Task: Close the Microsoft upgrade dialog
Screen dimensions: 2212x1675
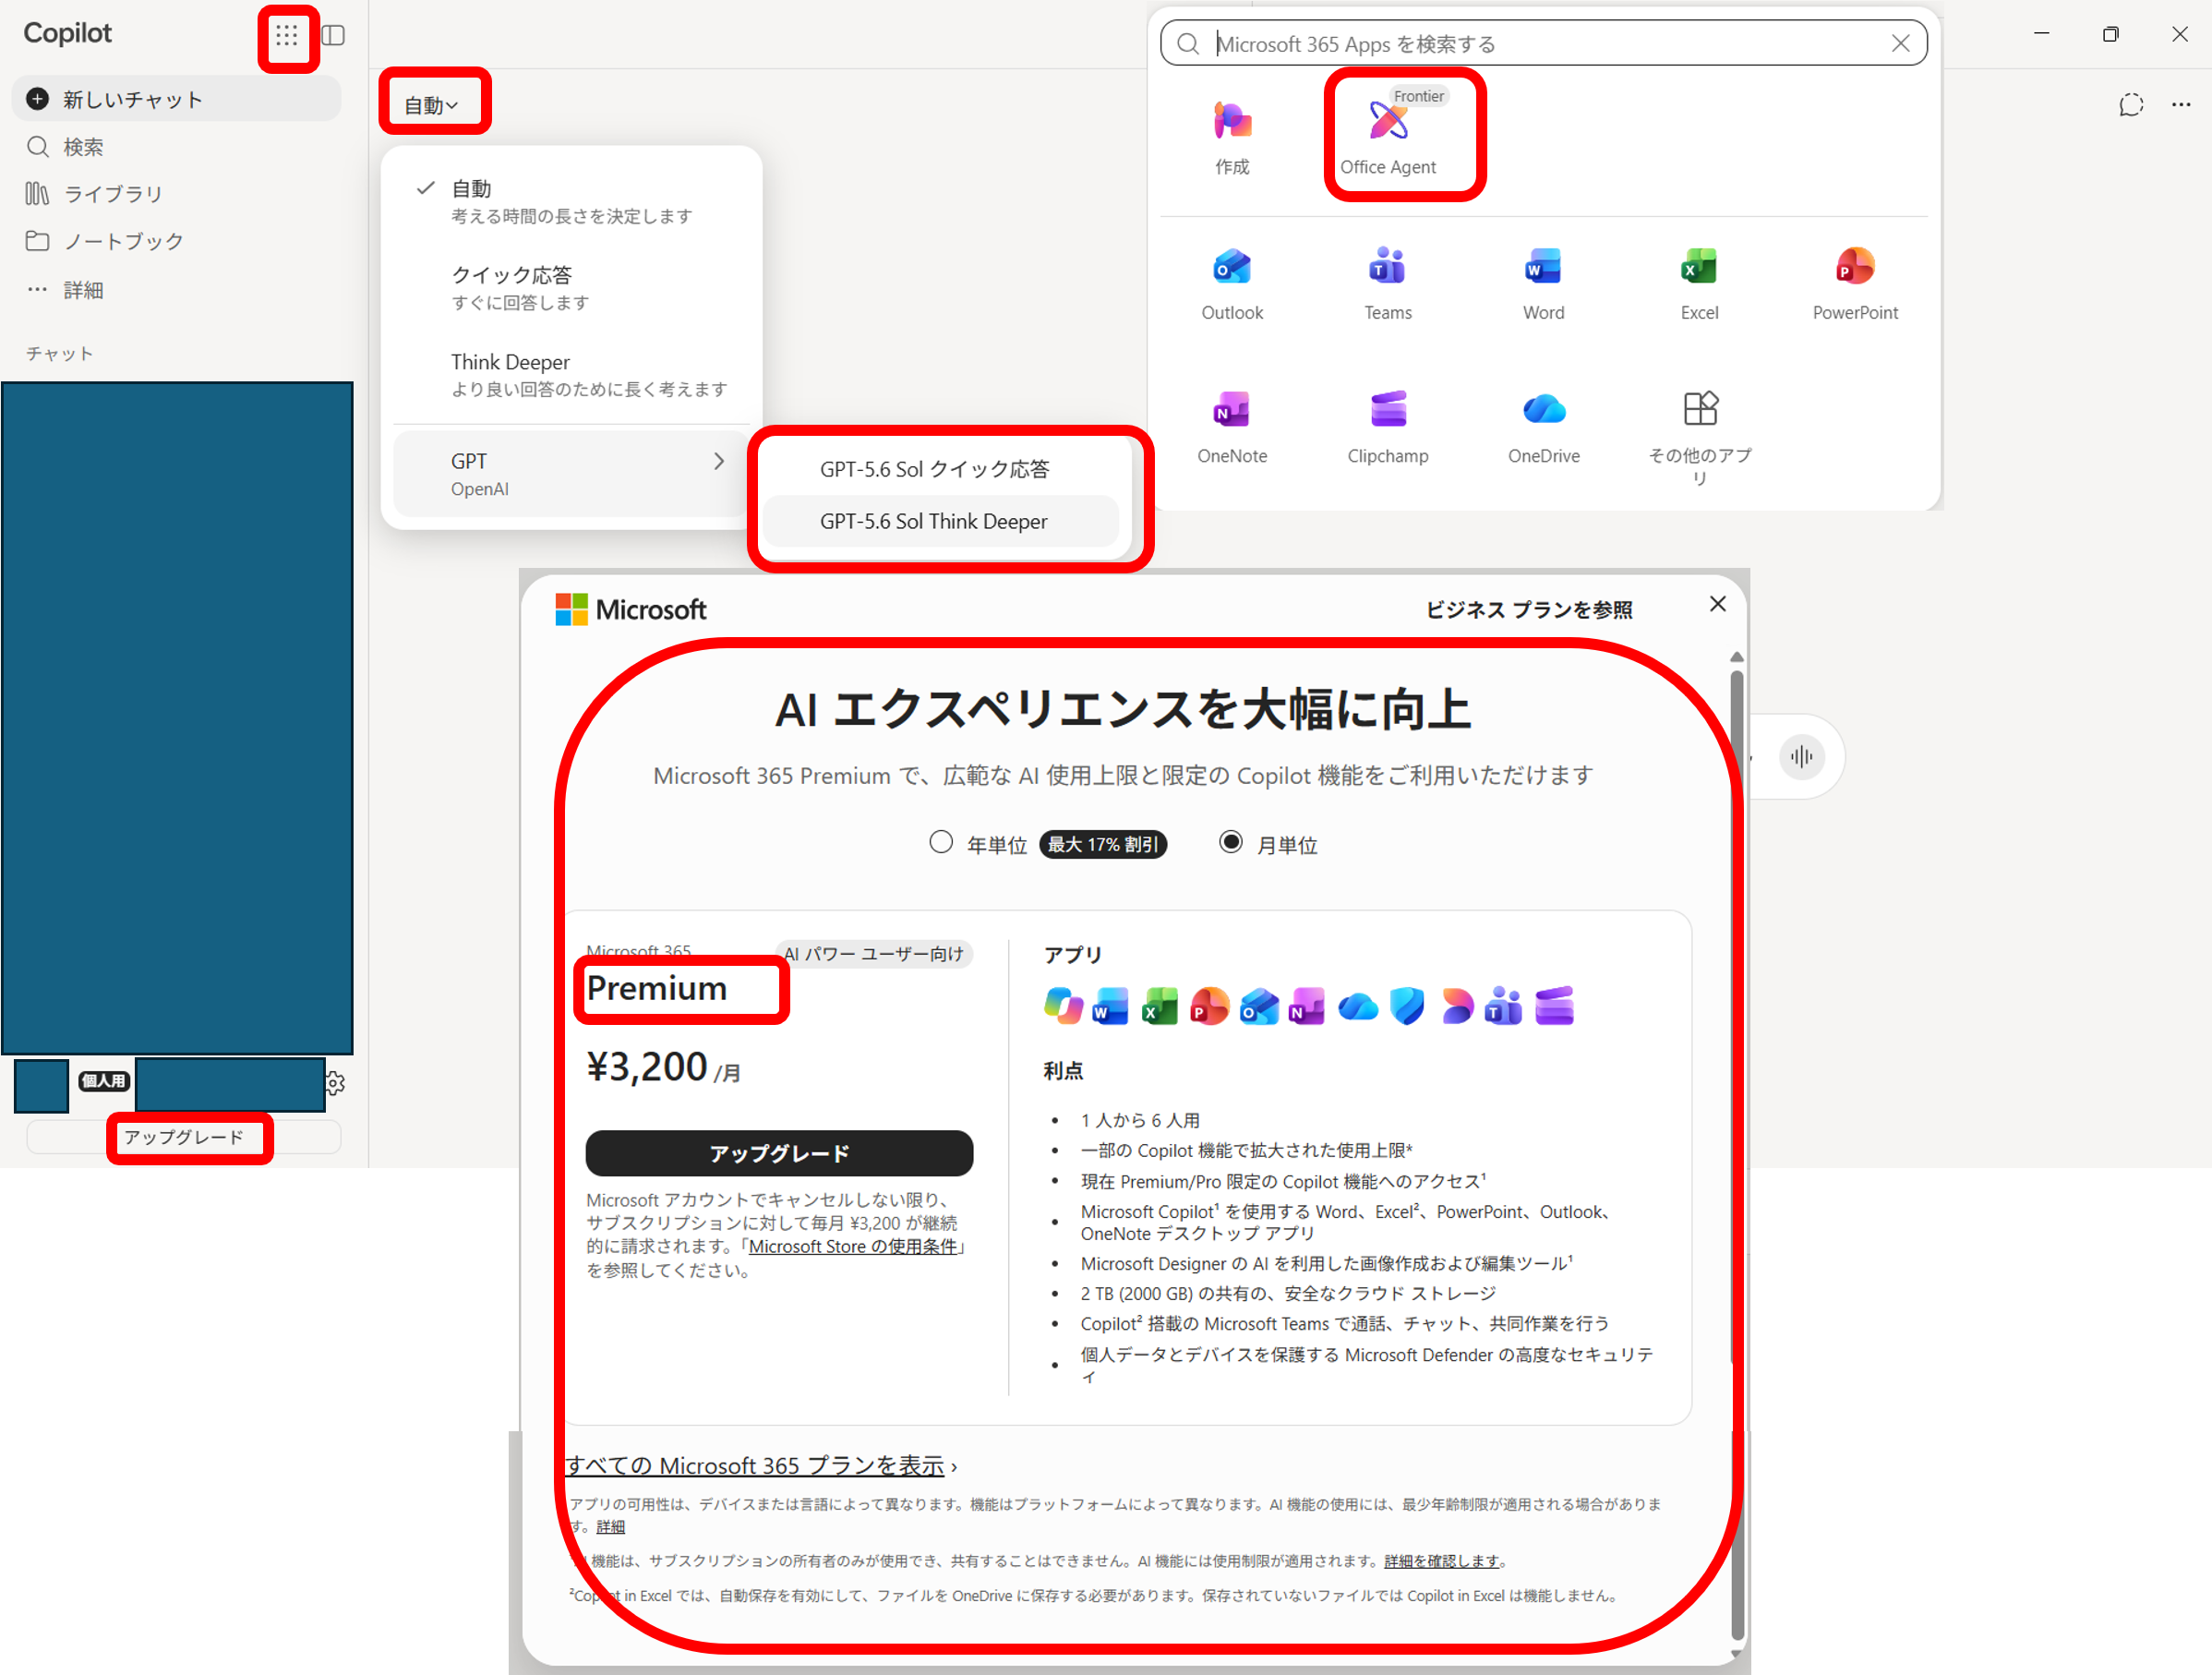Action: point(1717,604)
